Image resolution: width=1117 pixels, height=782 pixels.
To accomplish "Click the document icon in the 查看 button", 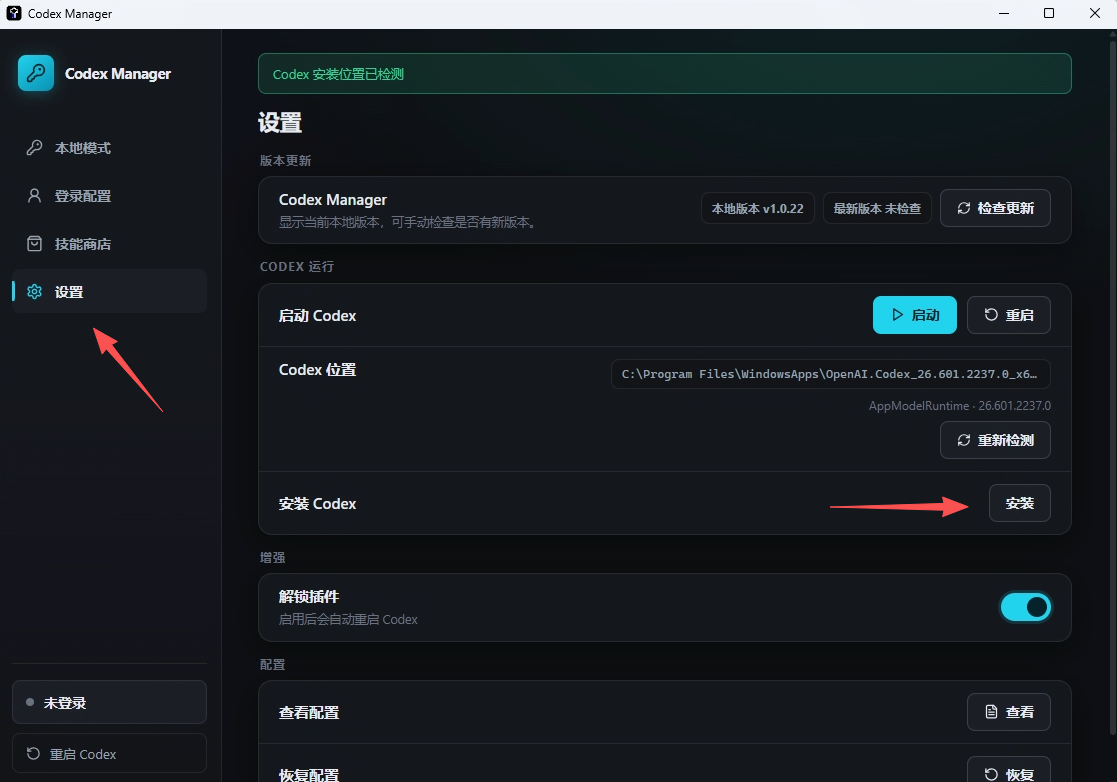I will [x=991, y=712].
